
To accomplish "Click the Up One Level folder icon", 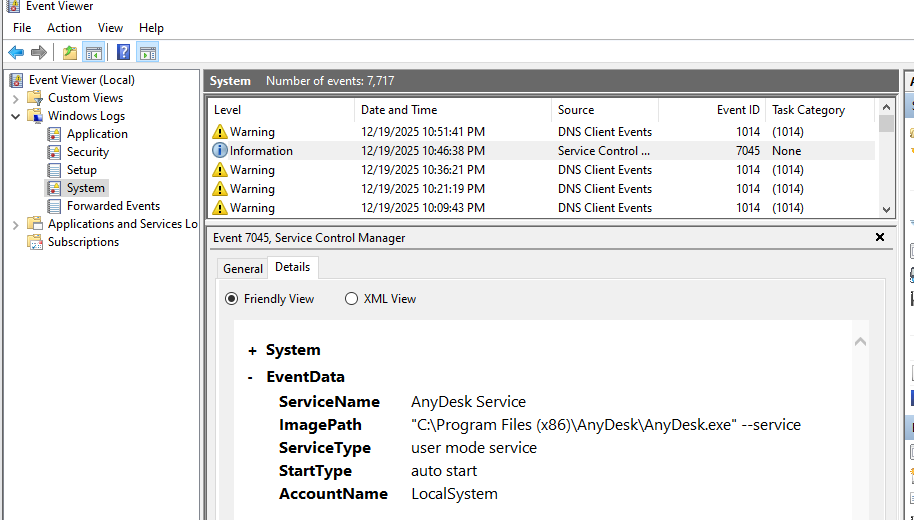I will click(70, 52).
